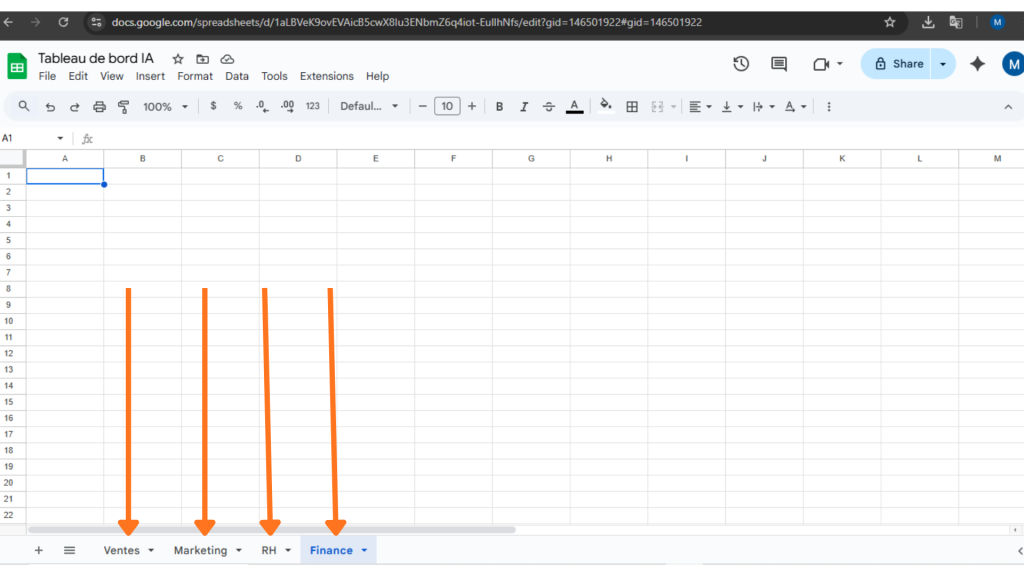Screen dimensions: 1024x576
Task: Click the Decrease decimal places icon
Action: (262, 106)
